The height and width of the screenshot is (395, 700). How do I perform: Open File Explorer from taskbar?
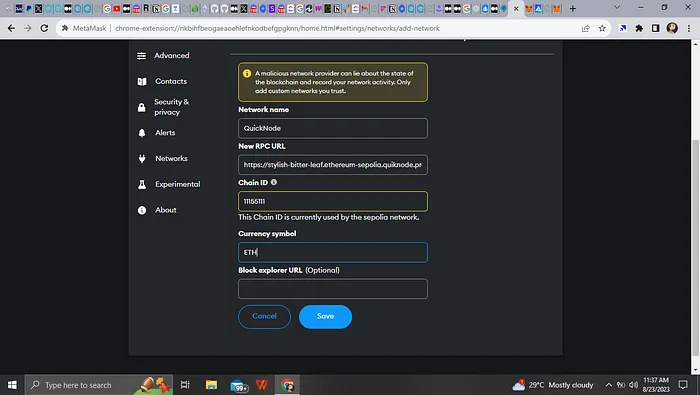click(x=211, y=385)
